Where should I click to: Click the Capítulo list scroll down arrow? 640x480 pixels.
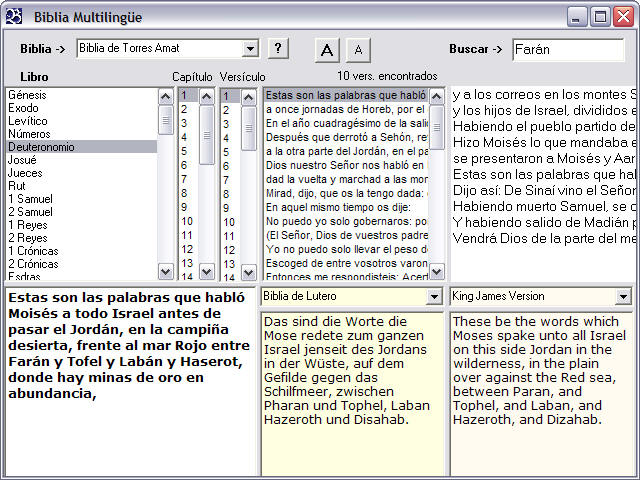coord(207,272)
